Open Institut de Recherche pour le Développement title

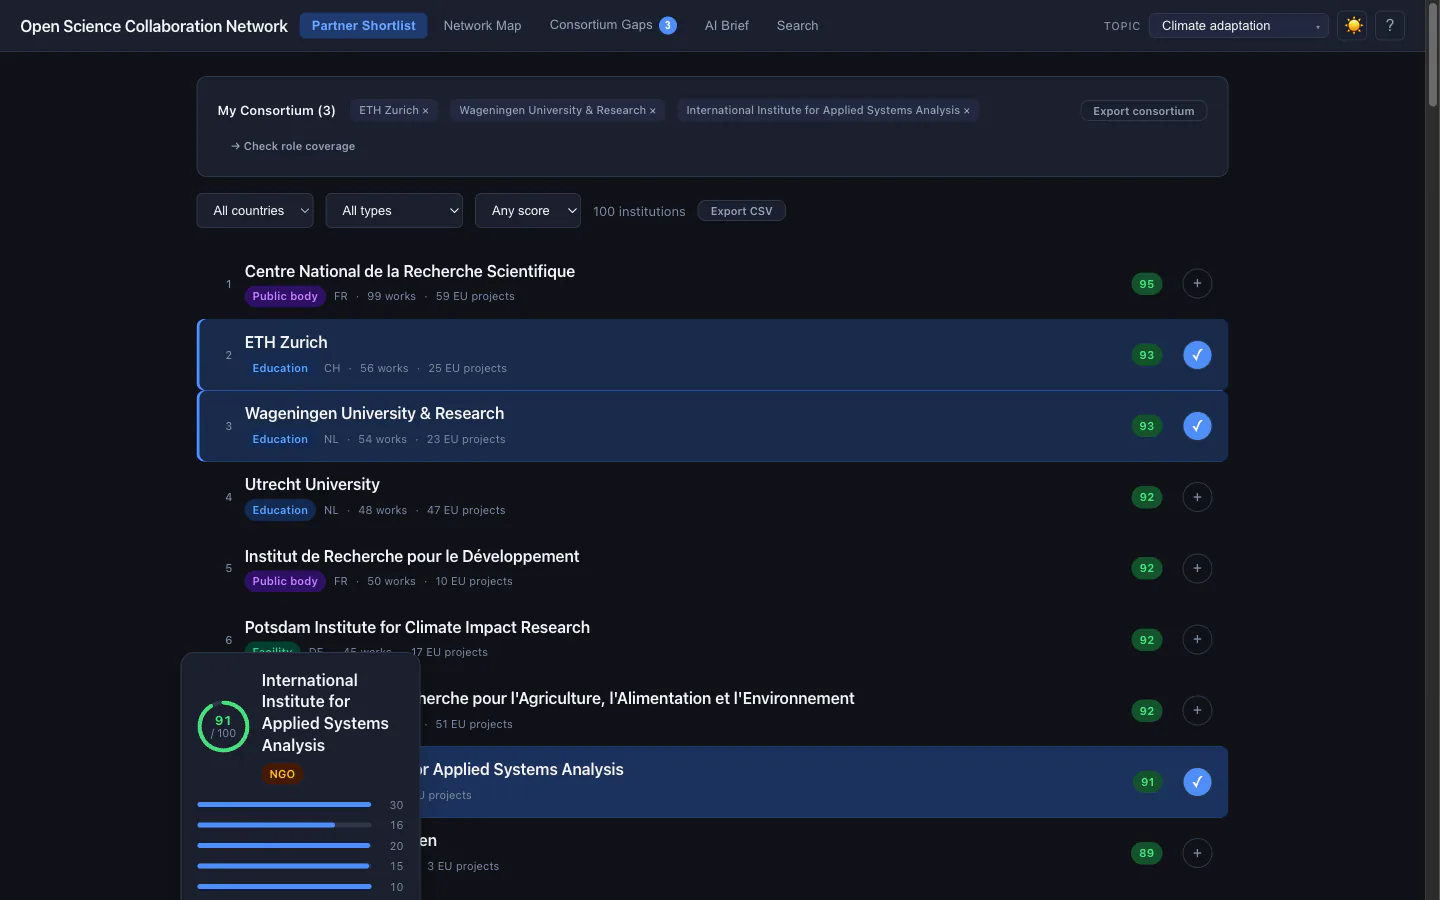coord(412,556)
